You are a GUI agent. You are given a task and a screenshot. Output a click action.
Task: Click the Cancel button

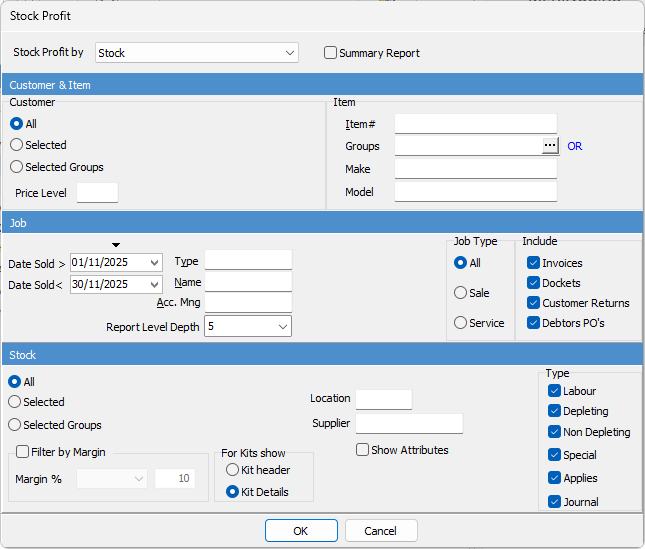[x=381, y=530]
